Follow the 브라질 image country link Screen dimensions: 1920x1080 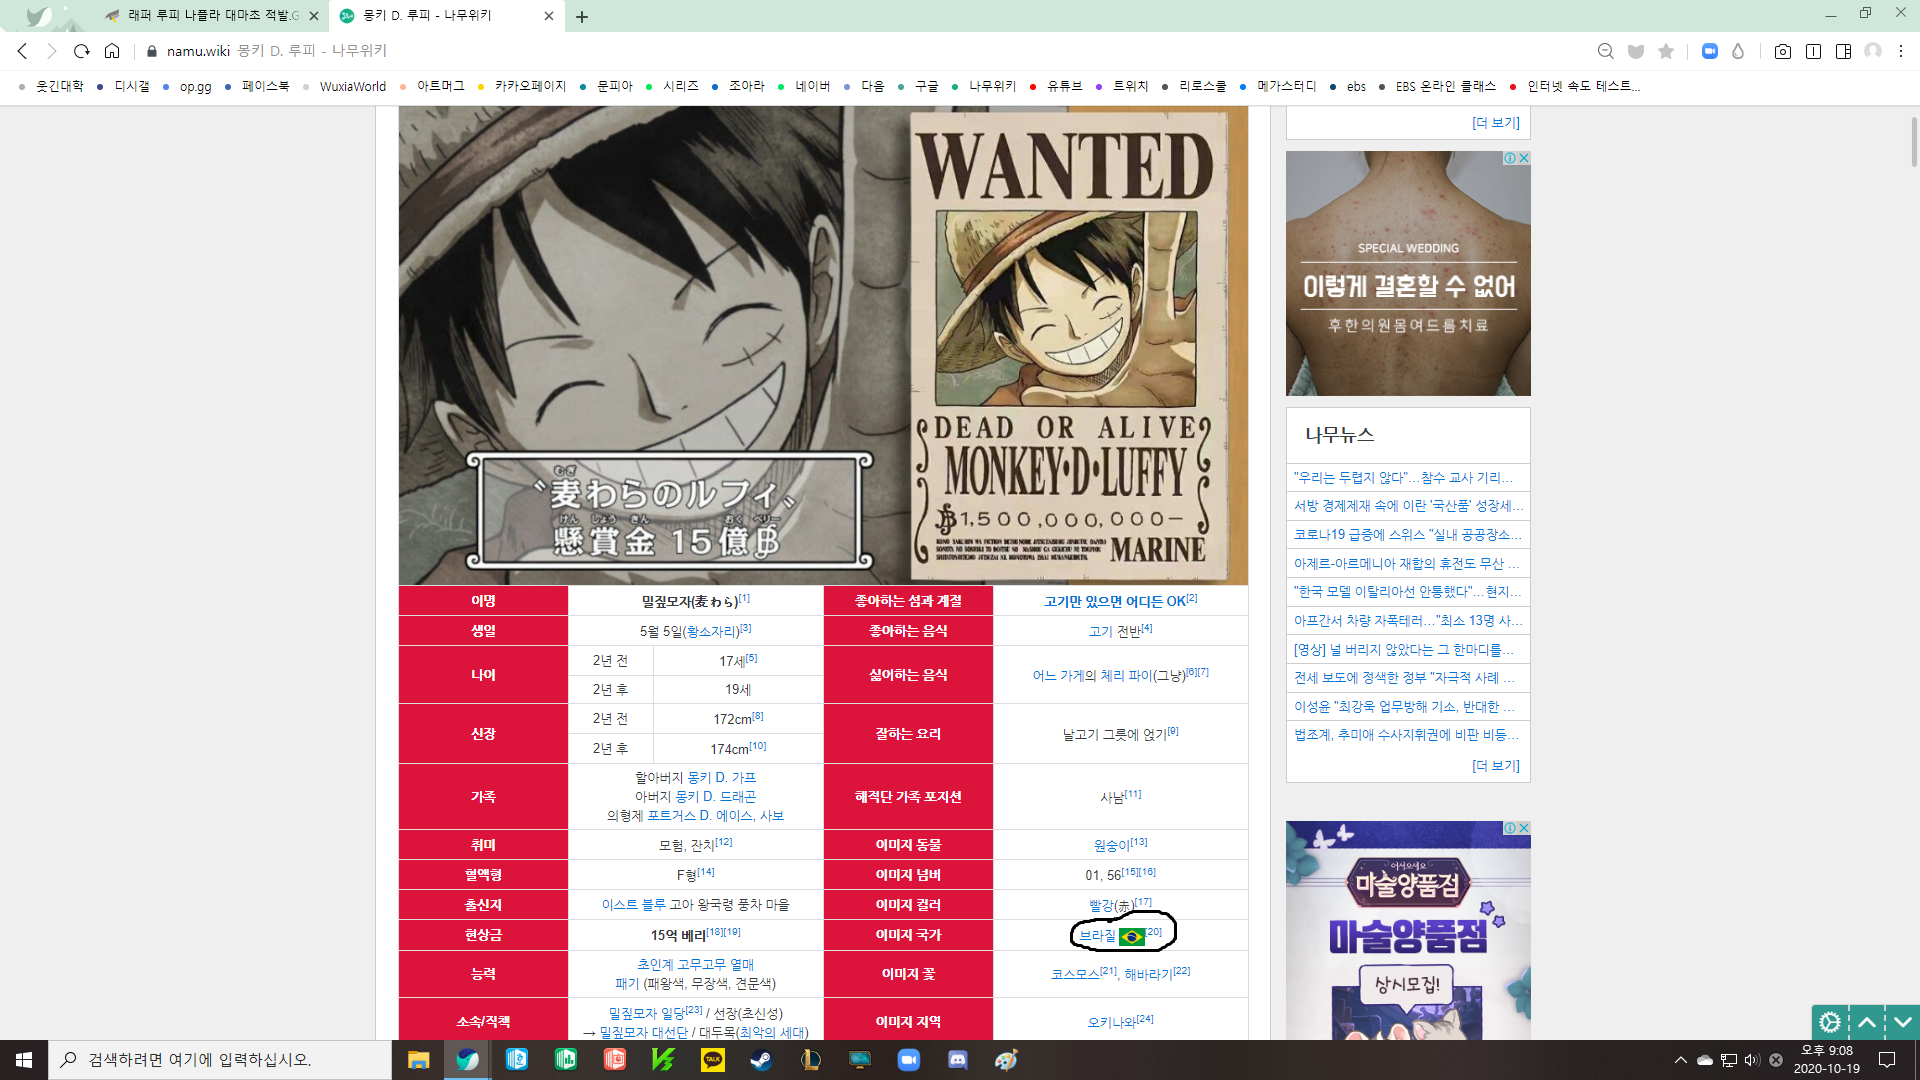coord(1097,936)
